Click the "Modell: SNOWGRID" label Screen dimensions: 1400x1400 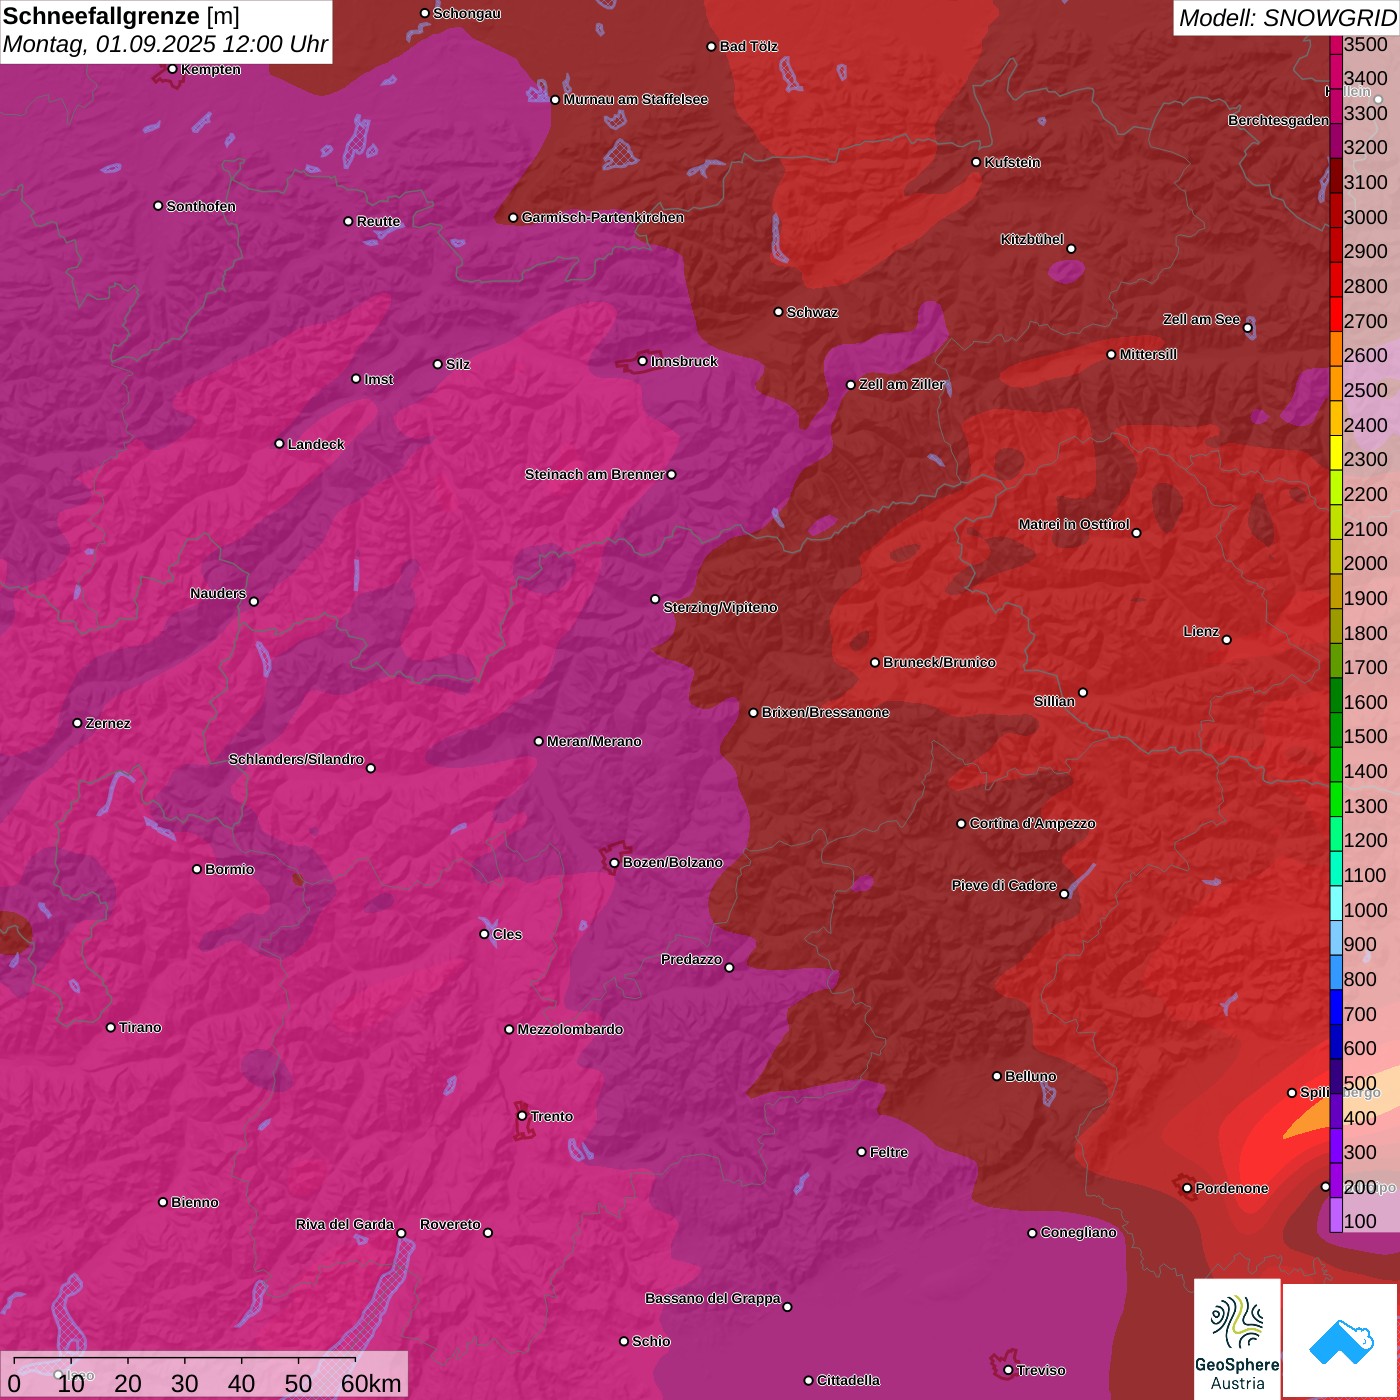tap(1286, 18)
